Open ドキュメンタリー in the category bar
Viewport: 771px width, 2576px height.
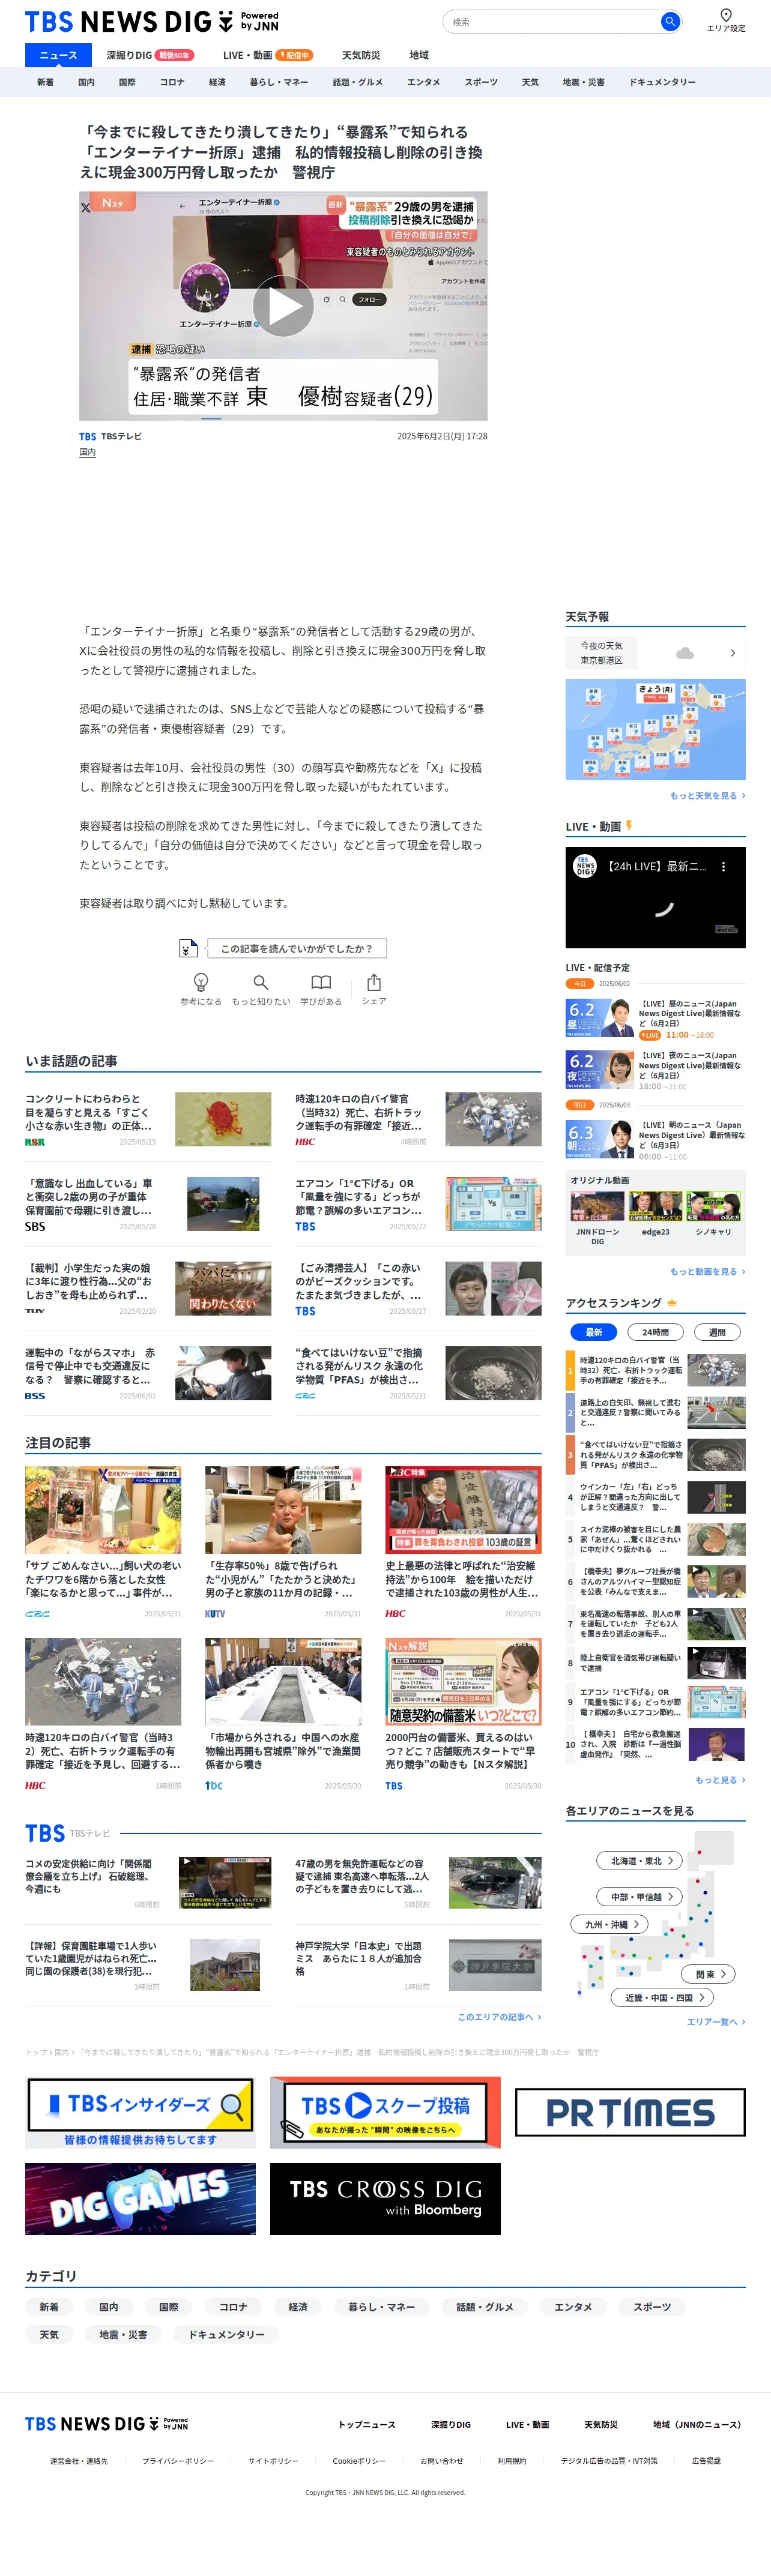(x=662, y=82)
